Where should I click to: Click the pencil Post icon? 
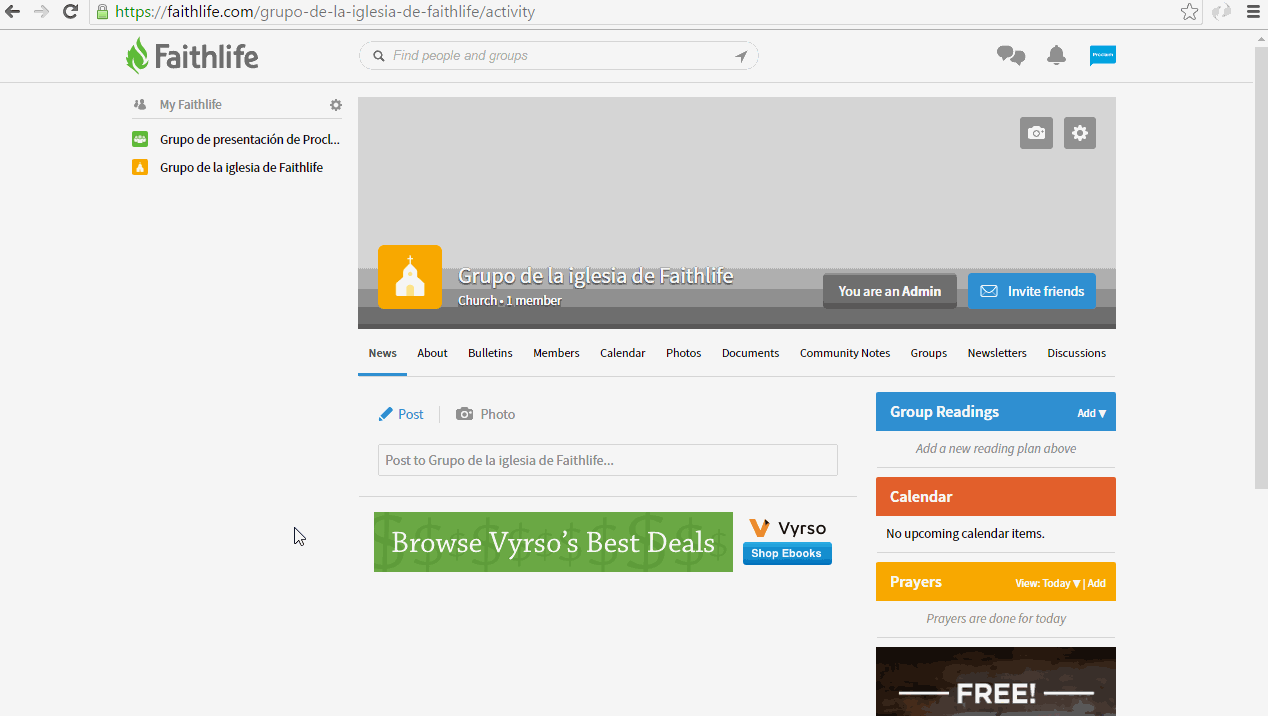click(385, 414)
